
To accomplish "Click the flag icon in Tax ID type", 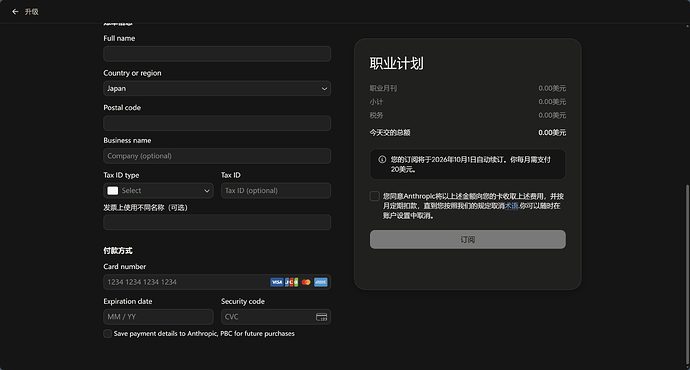I will click(113, 190).
